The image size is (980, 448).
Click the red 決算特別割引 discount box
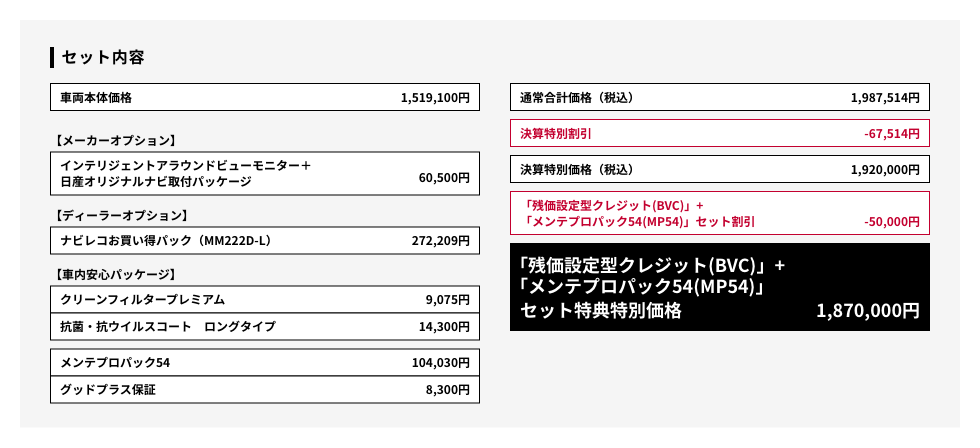[x=720, y=133]
